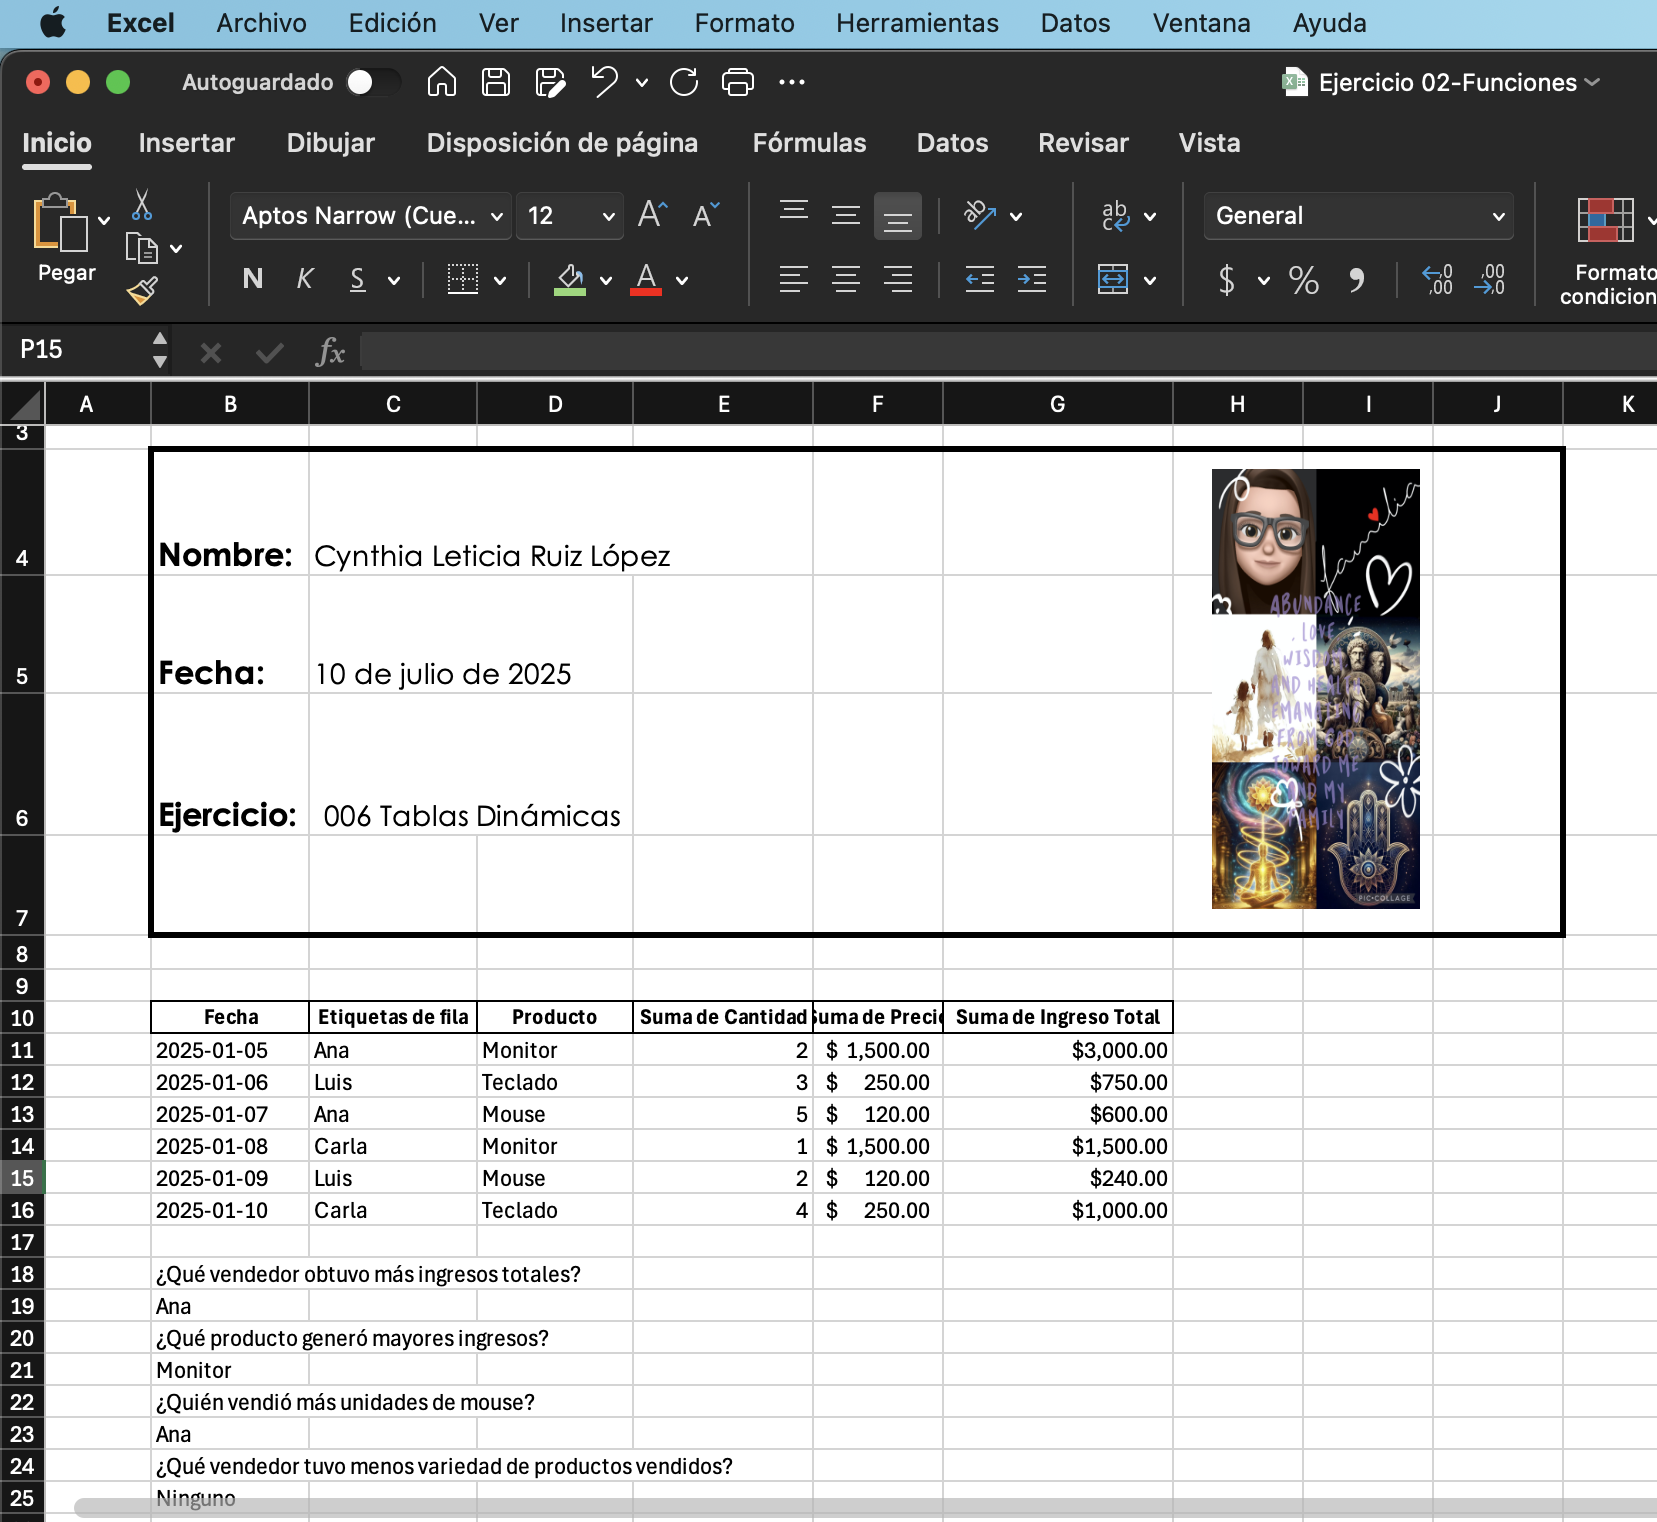Open the font name dropdown
The width and height of the screenshot is (1657, 1522).
496,217
